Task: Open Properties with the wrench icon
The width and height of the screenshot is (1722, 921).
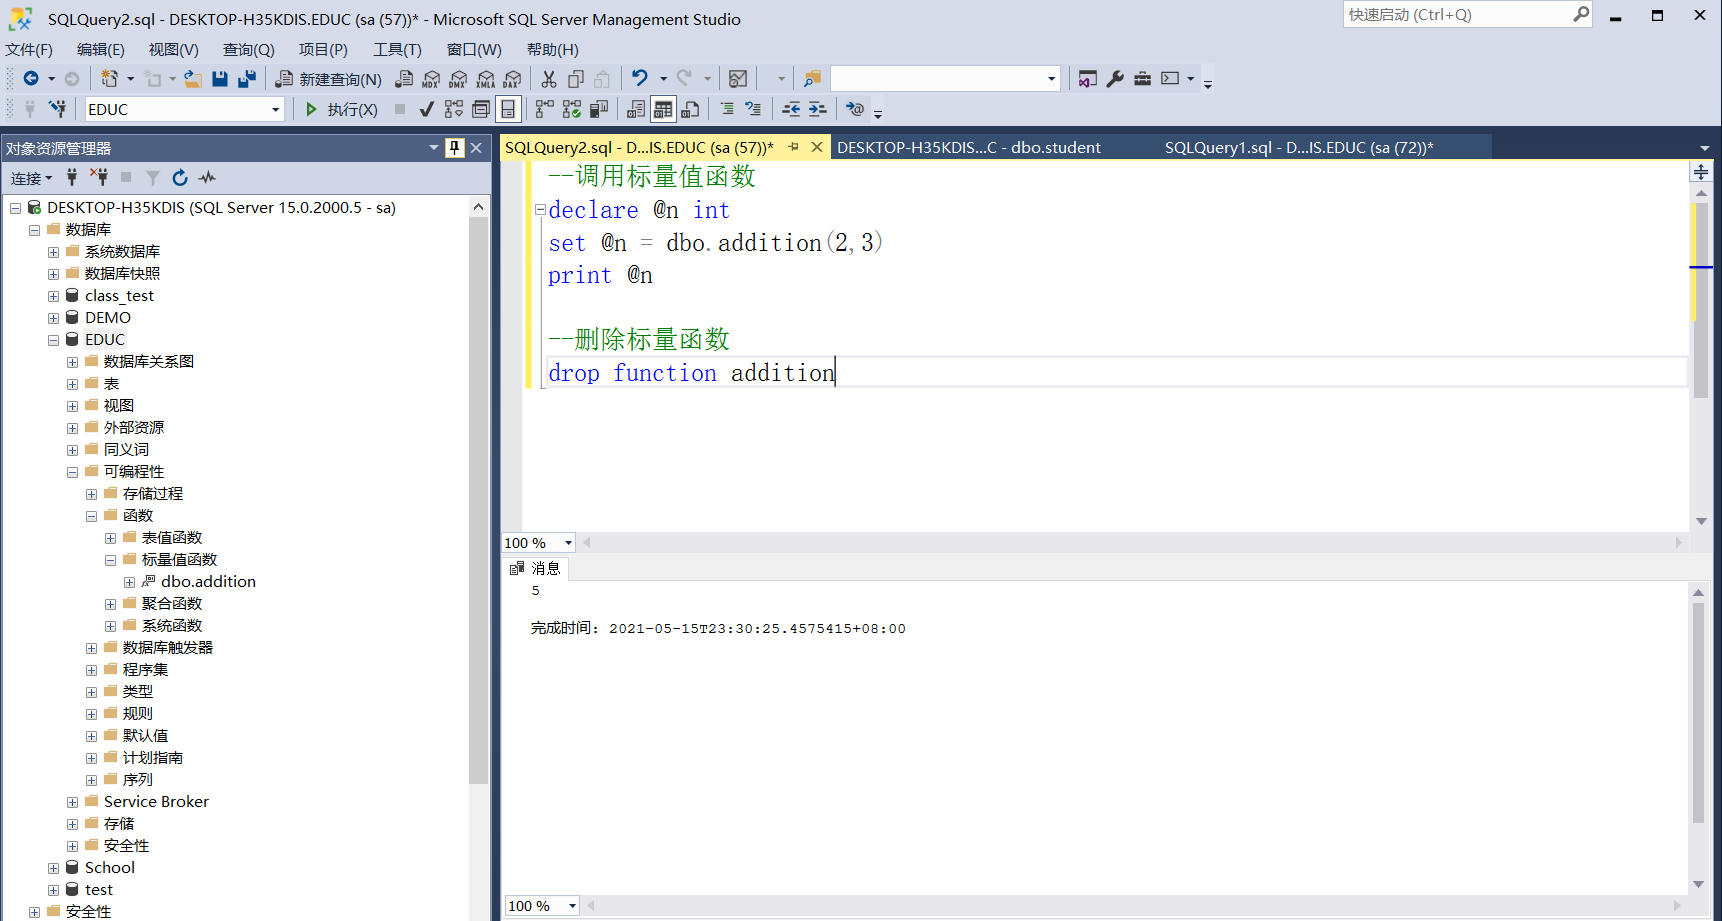Action: coord(1115,79)
